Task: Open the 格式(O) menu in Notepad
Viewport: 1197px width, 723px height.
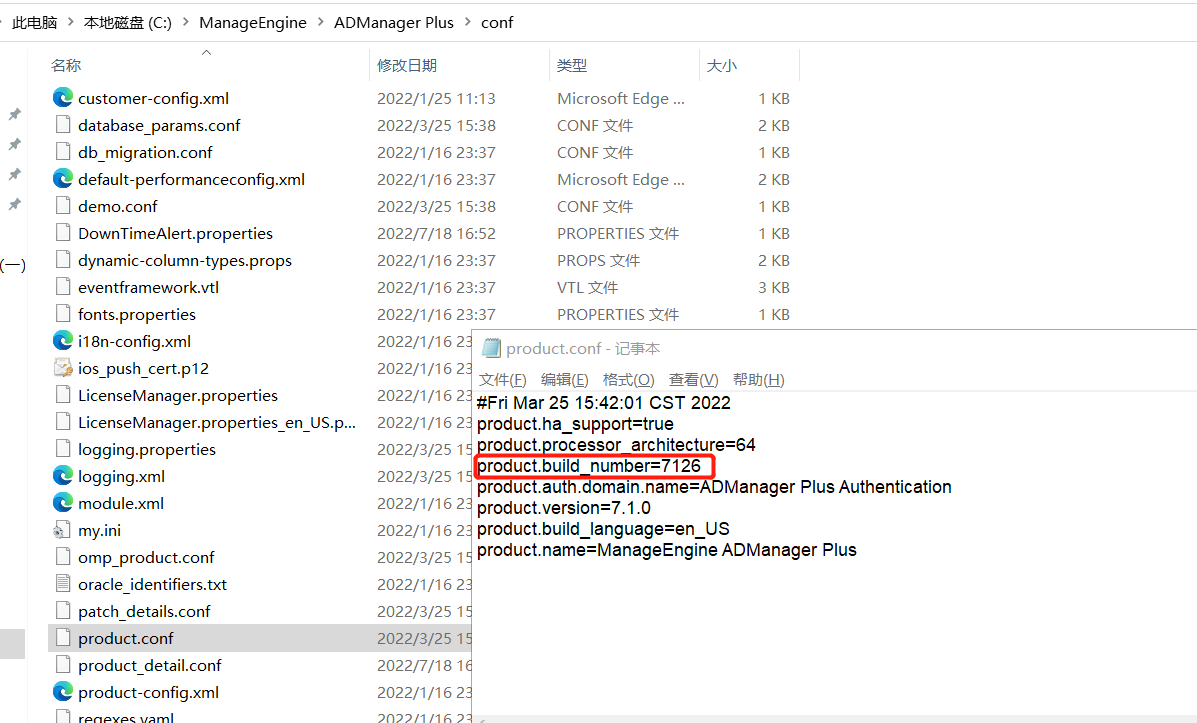Action: click(x=628, y=379)
